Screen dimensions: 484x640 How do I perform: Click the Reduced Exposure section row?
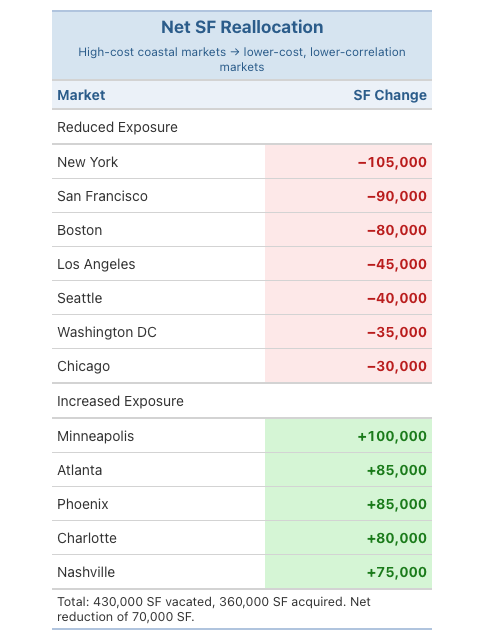(242, 127)
